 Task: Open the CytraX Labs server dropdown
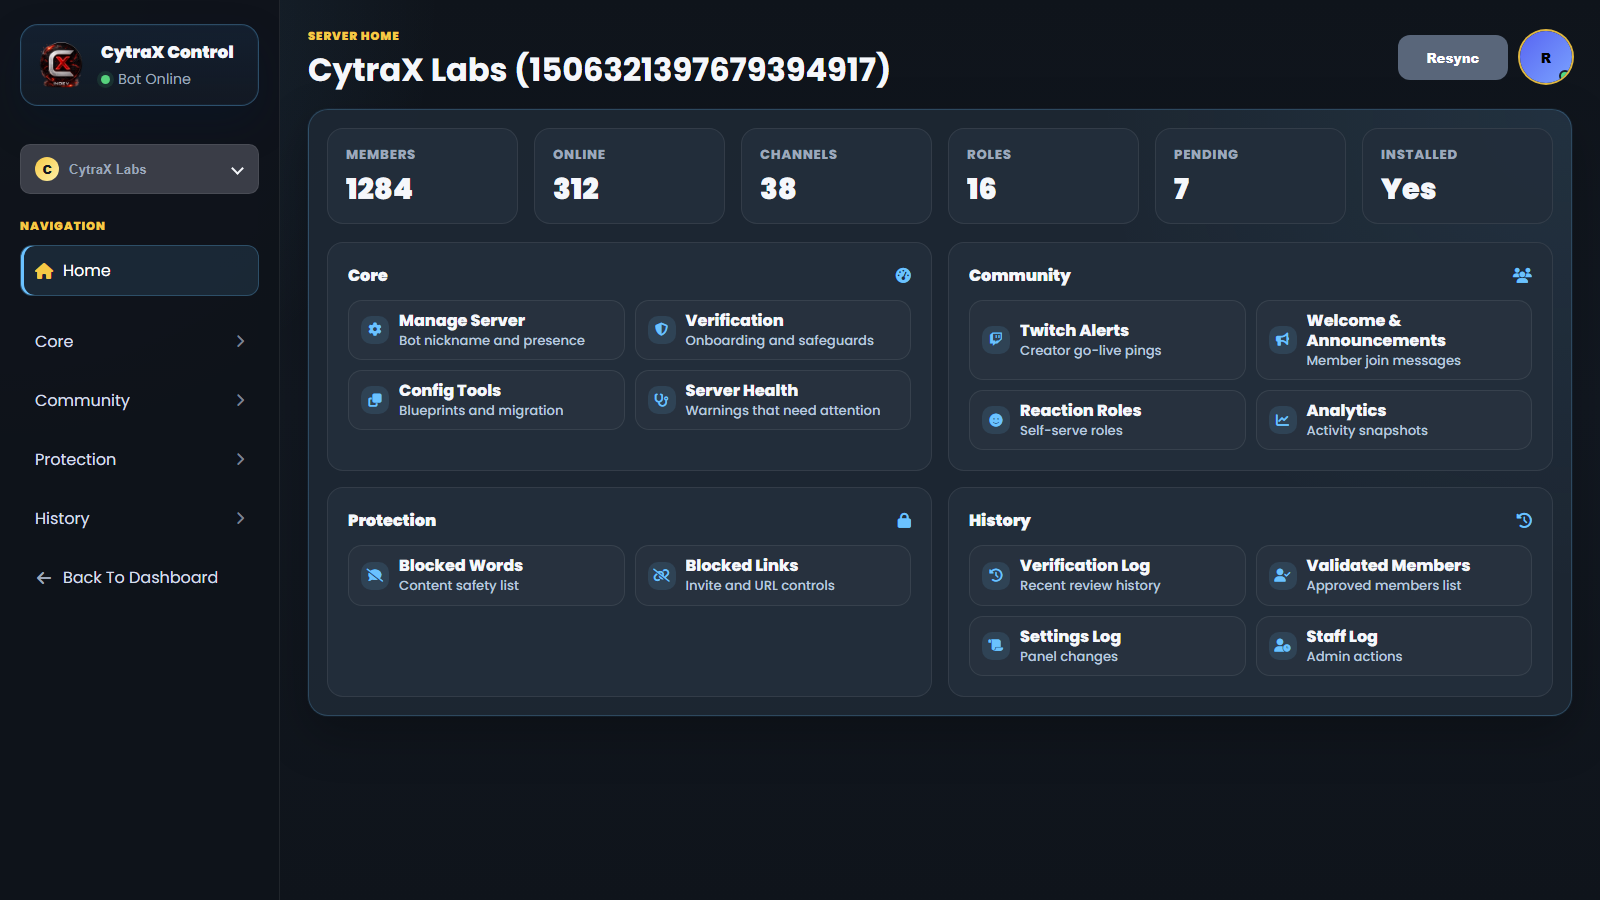pyautogui.click(x=139, y=169)
